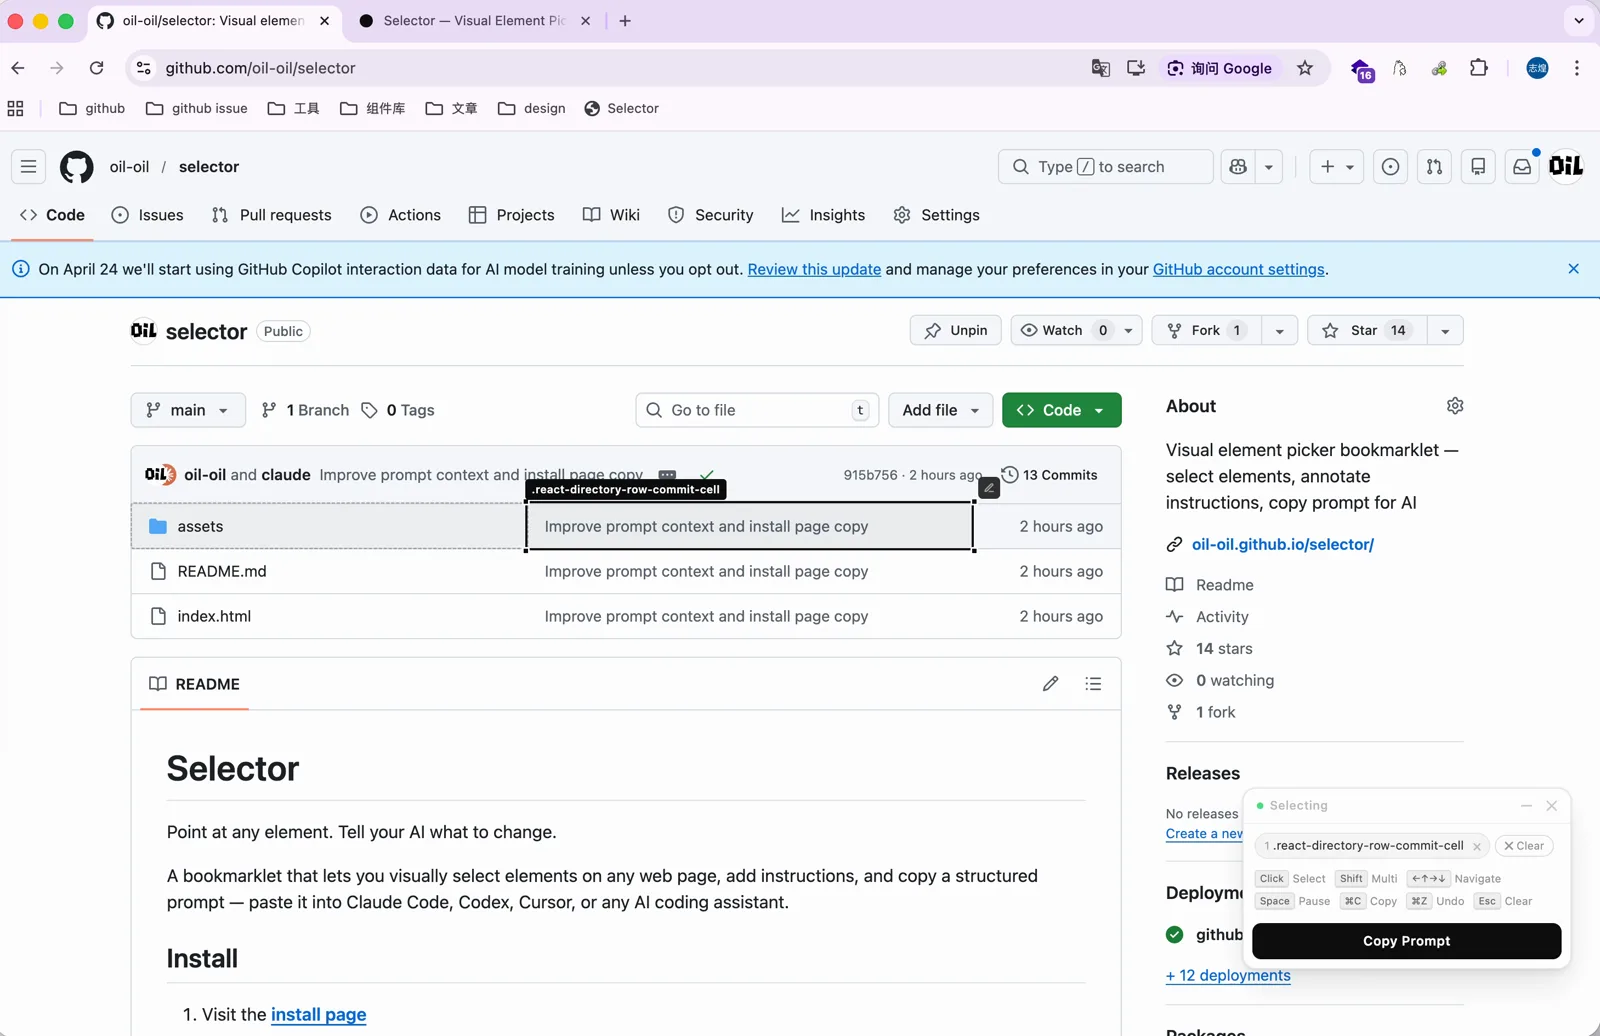Open the install app icon in address bar
This screenshot has width=1600, height=1036.
pos(1136,68)
